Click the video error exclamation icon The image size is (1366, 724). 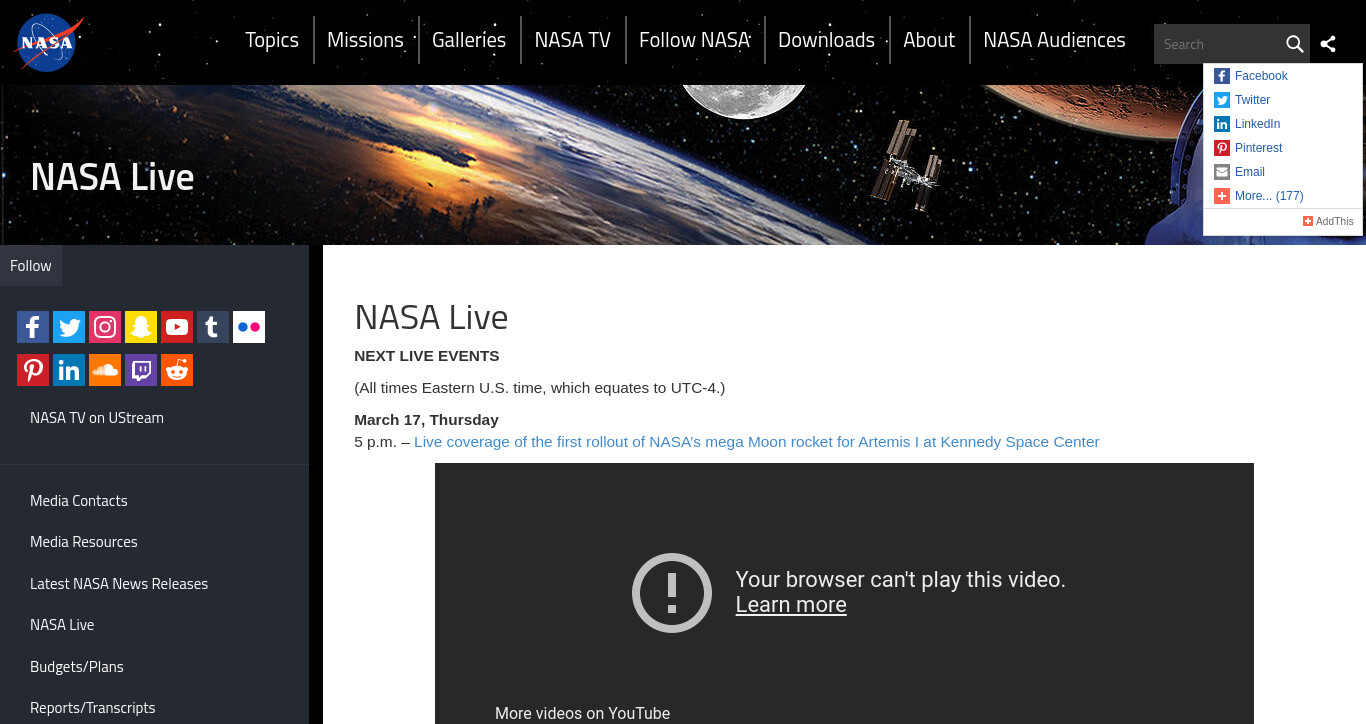pos(672,592)
